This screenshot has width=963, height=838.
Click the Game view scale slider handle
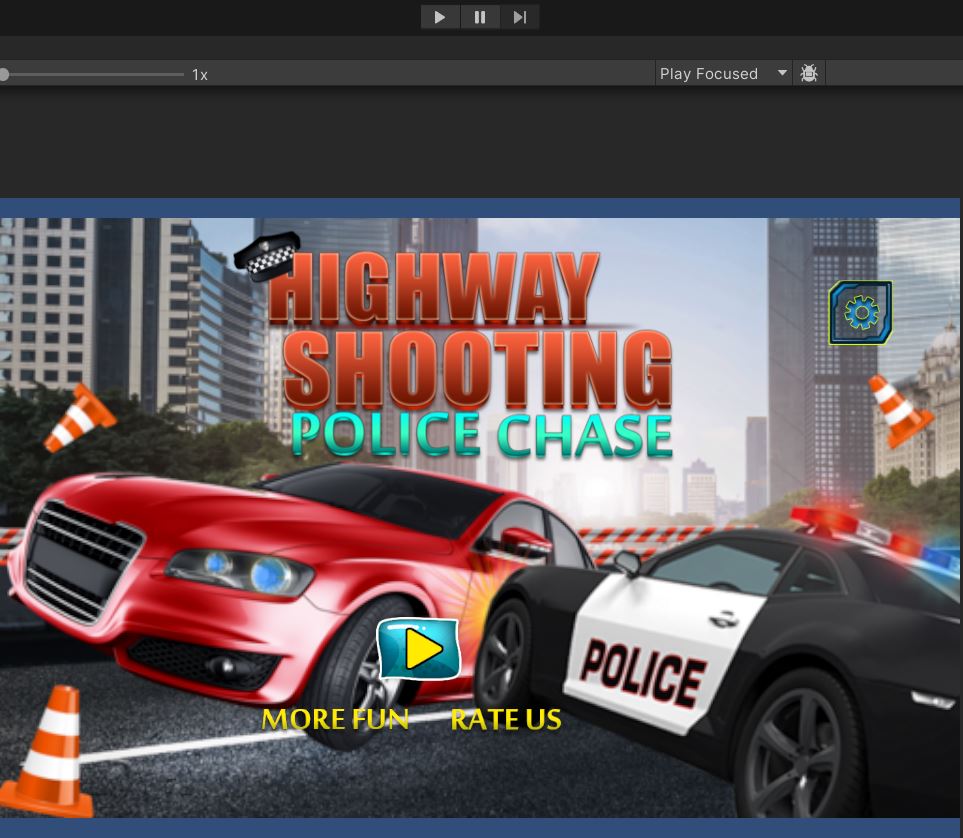point(4,74)
